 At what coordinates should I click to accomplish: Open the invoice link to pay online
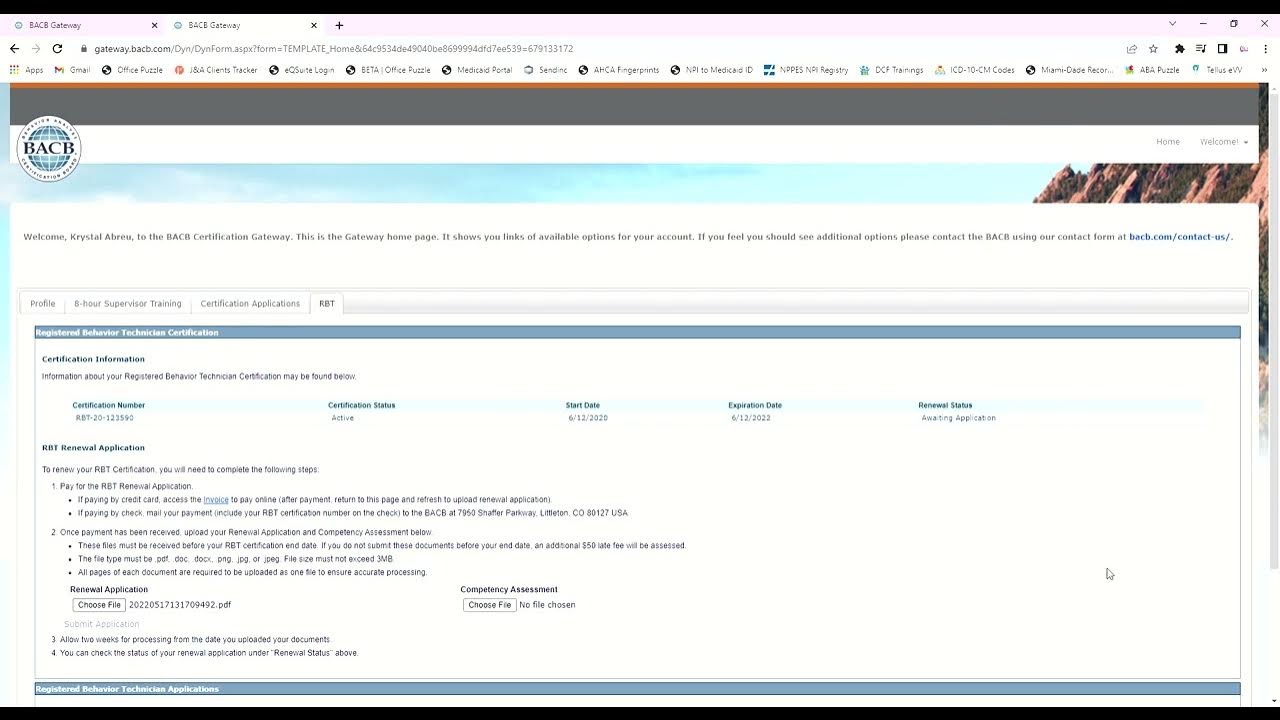click(x=216, y=499)
